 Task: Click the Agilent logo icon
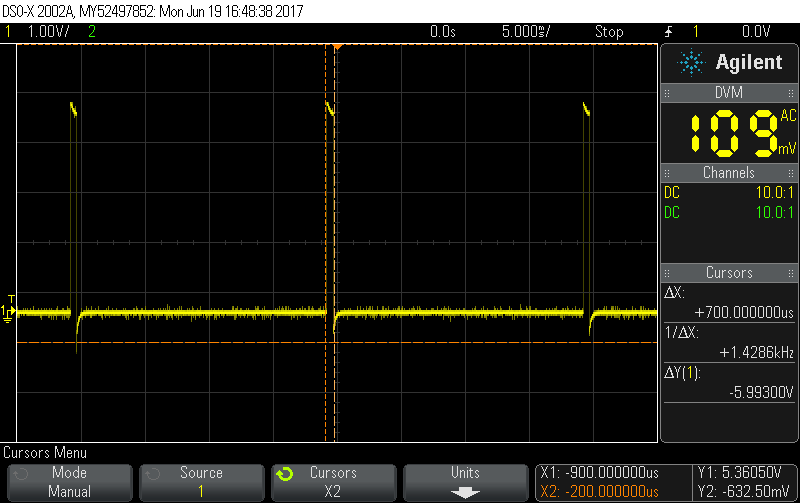point(691,63)
